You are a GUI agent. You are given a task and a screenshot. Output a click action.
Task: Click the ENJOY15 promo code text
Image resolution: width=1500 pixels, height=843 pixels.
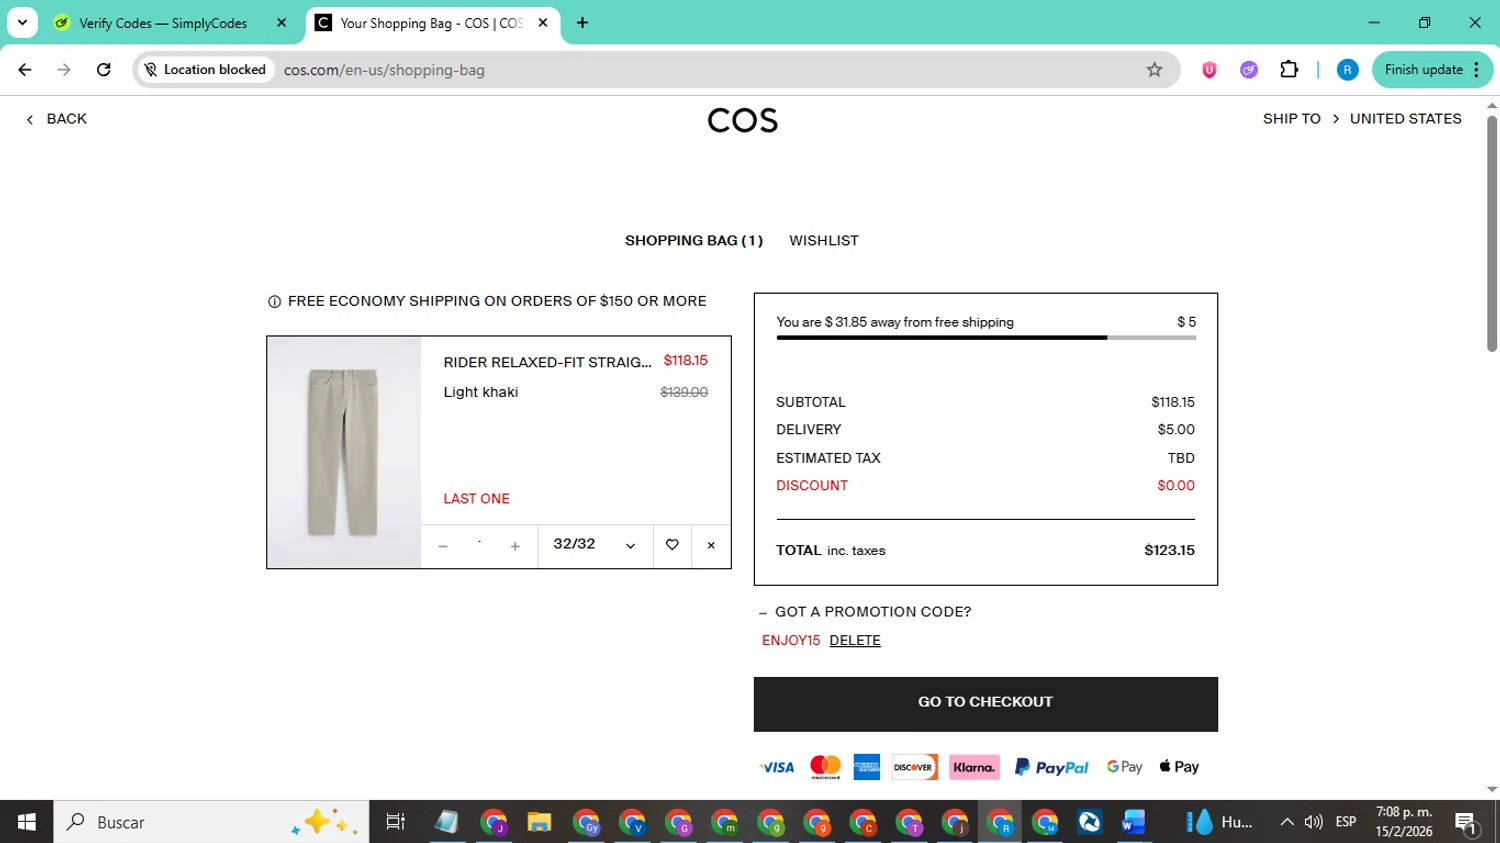tap(791, 641)
